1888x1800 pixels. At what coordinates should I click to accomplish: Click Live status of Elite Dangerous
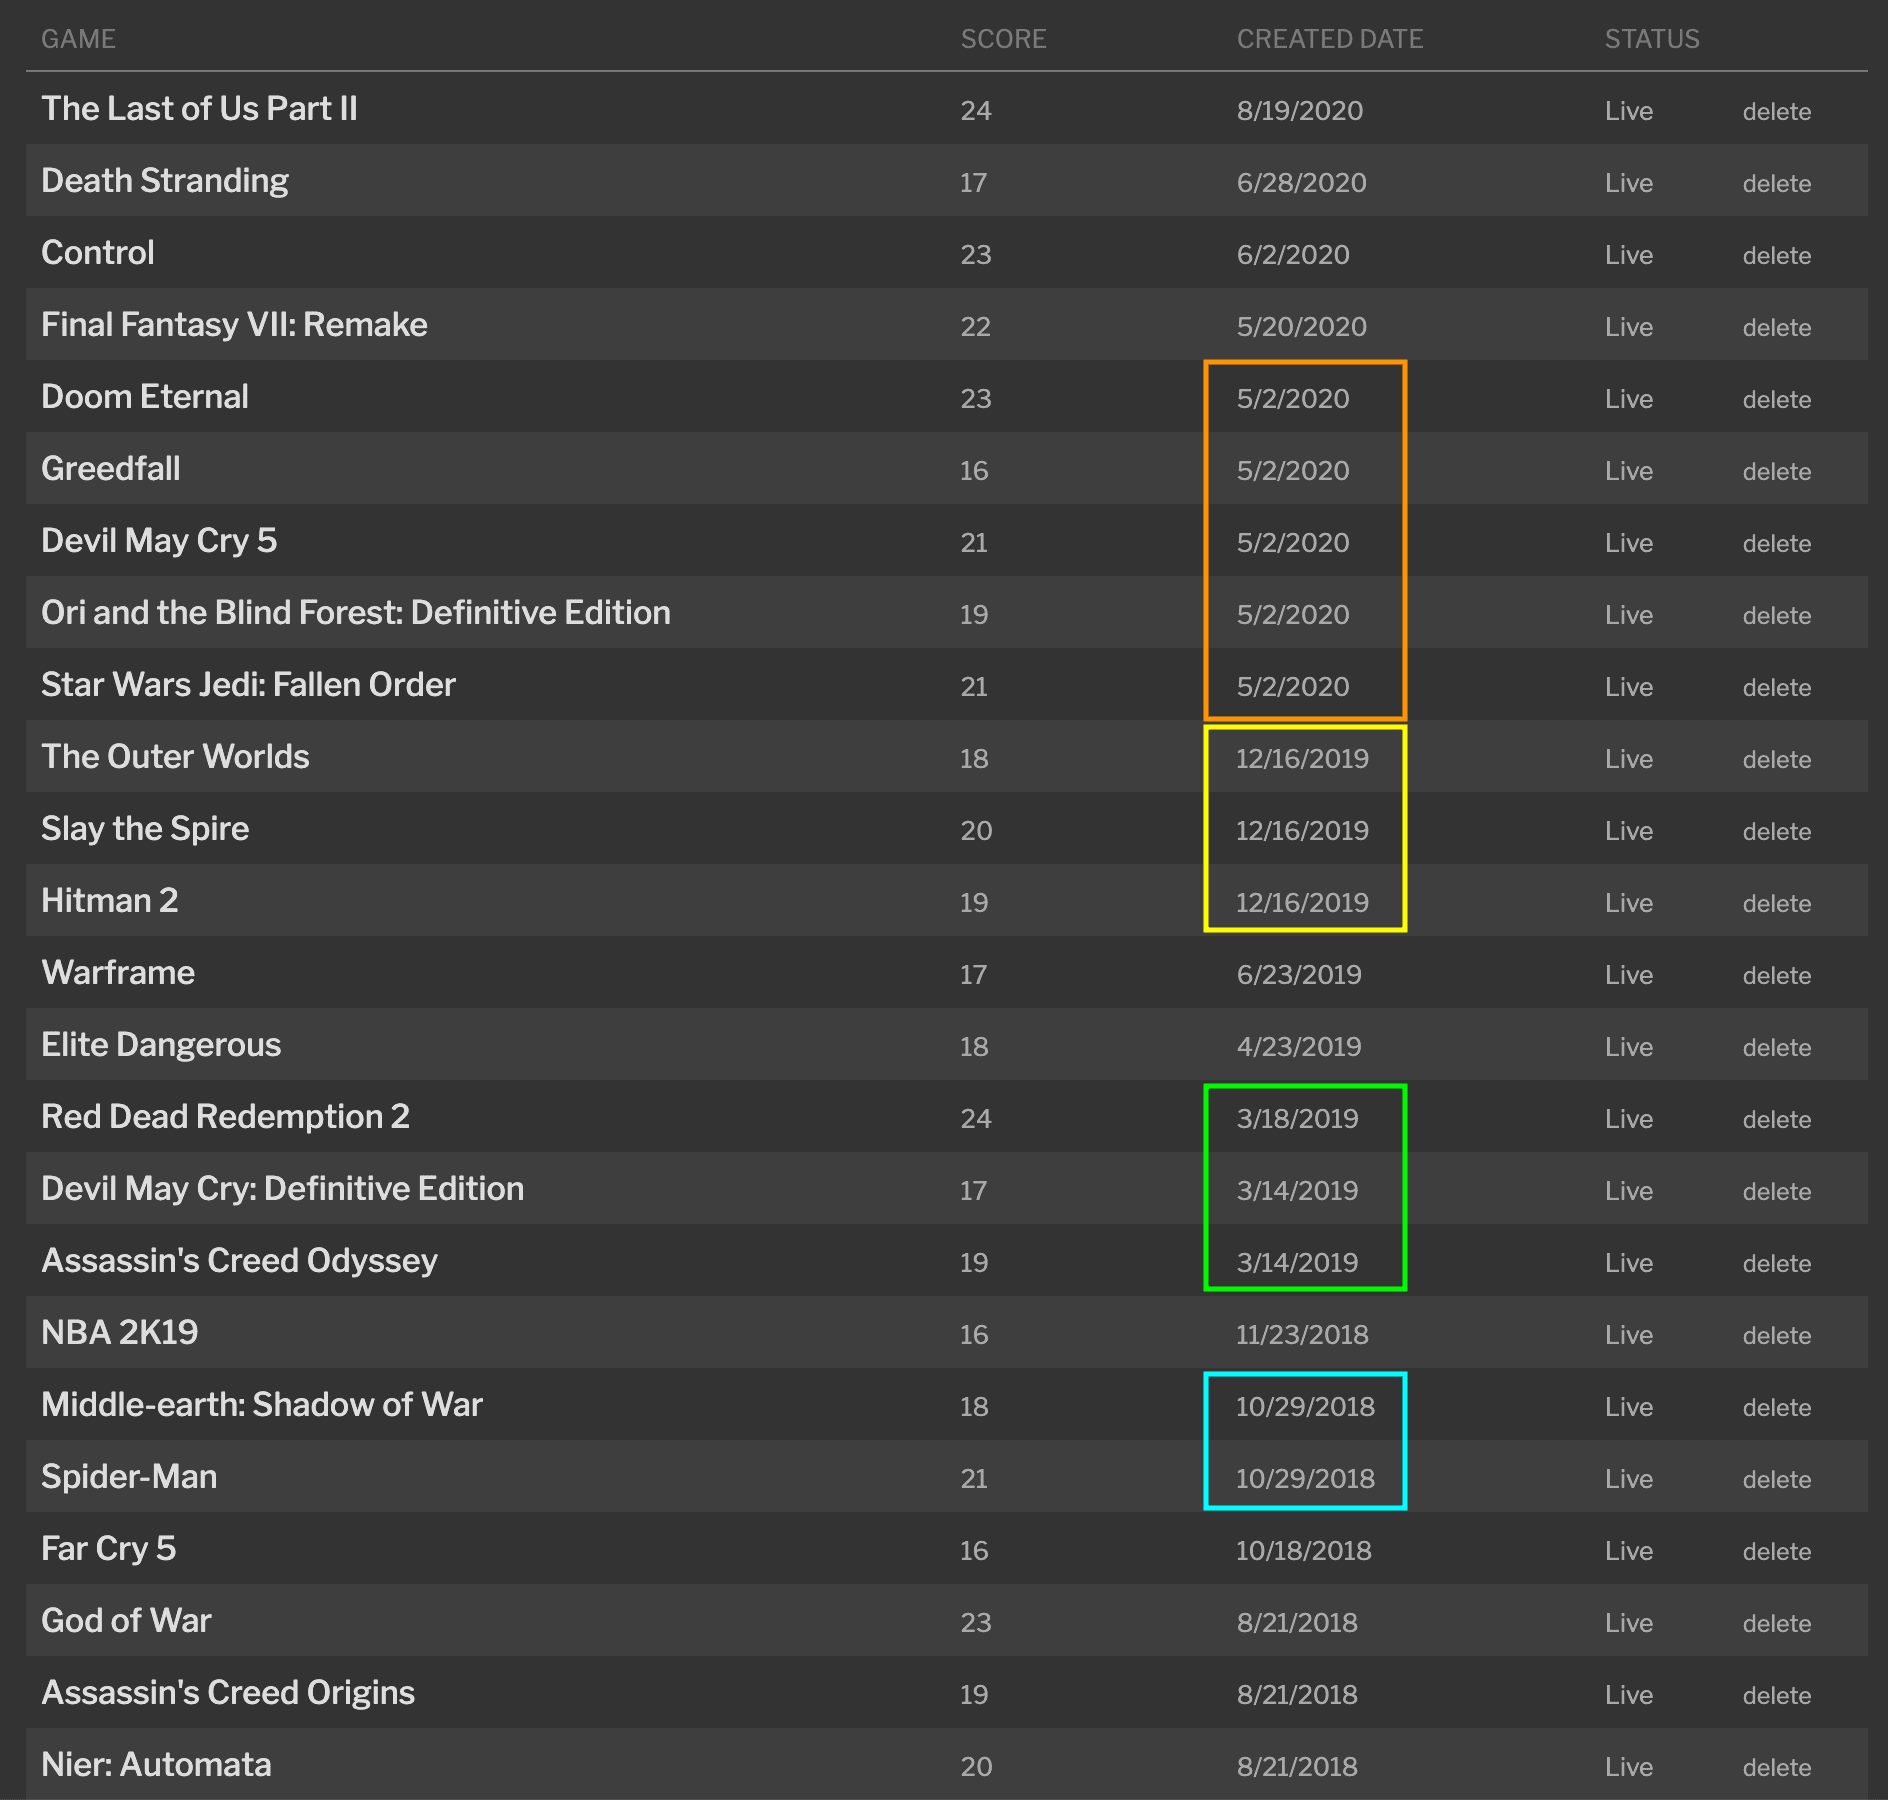point(1629,1047)
